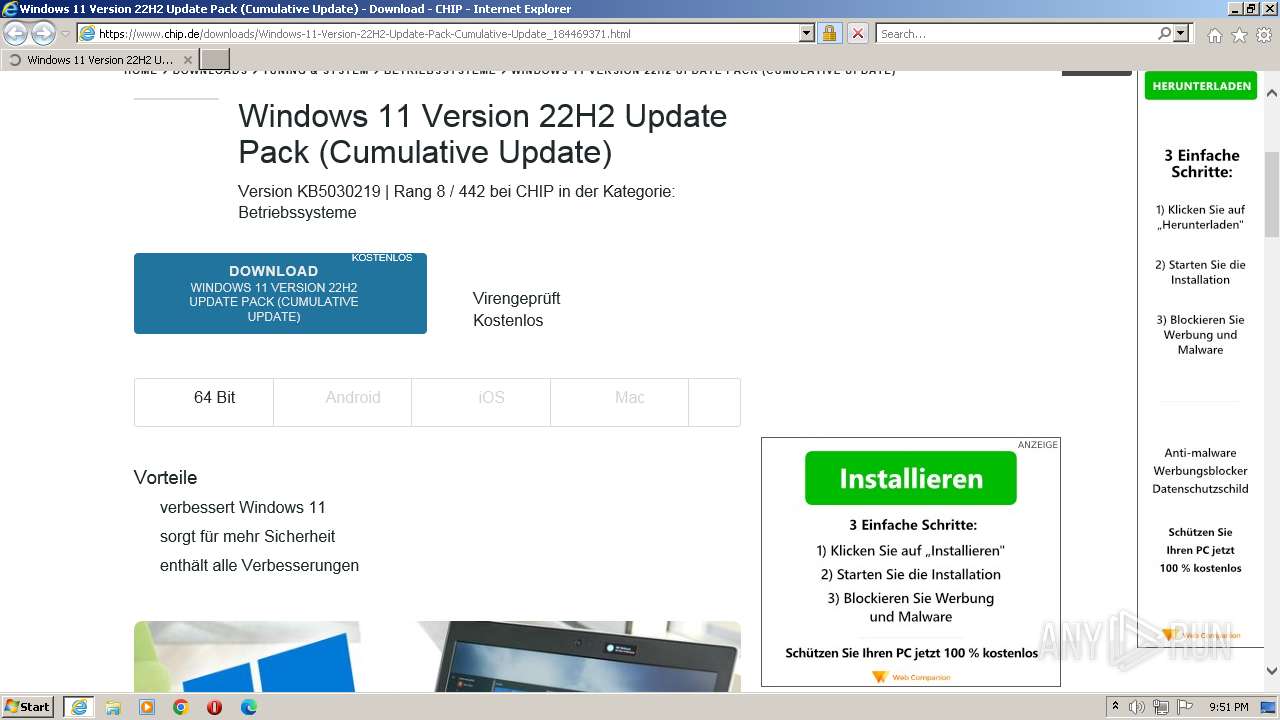Click 'enthält alle Verbesserungen' line
1280x720 pixels.
pos(259,566)
